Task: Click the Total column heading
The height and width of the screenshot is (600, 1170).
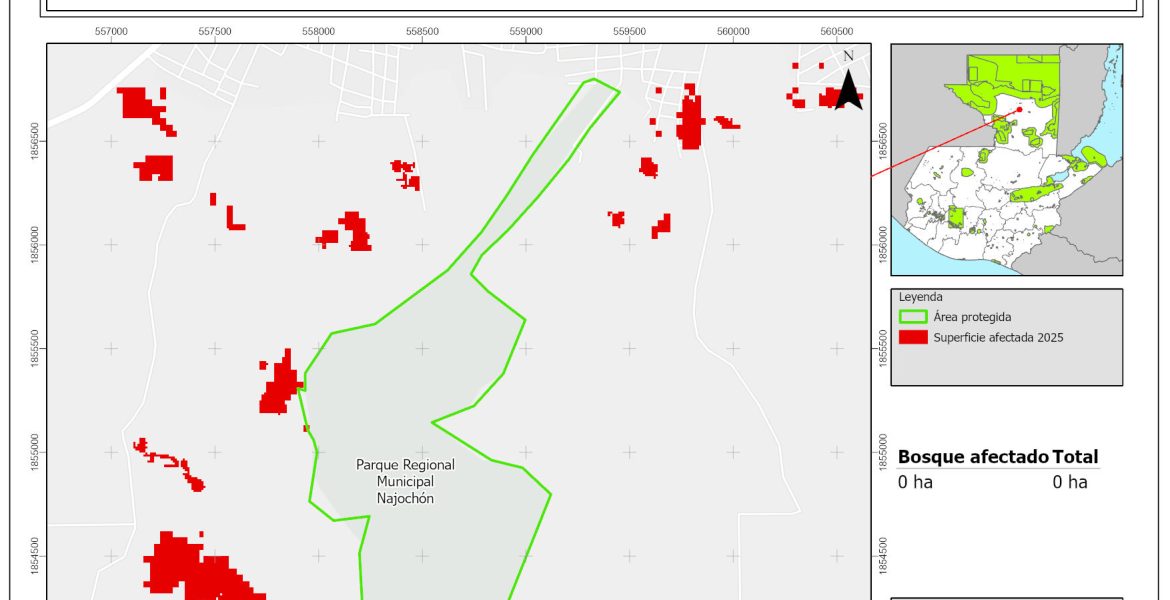Action: pos(1075,457)
